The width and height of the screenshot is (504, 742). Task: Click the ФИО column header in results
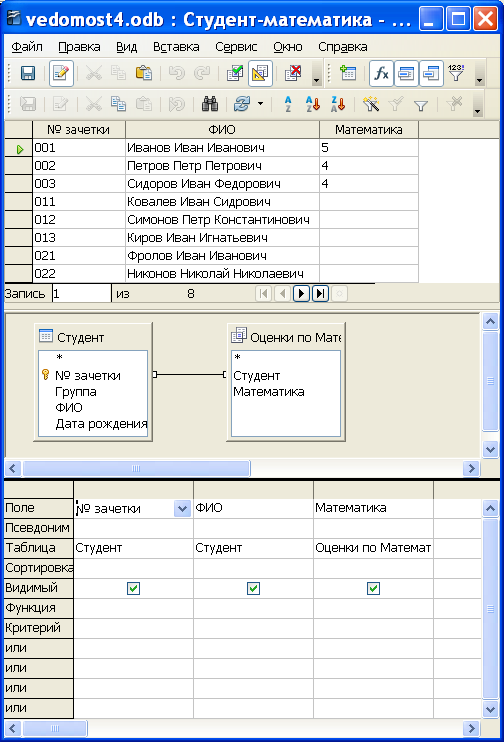pos(222,130)
